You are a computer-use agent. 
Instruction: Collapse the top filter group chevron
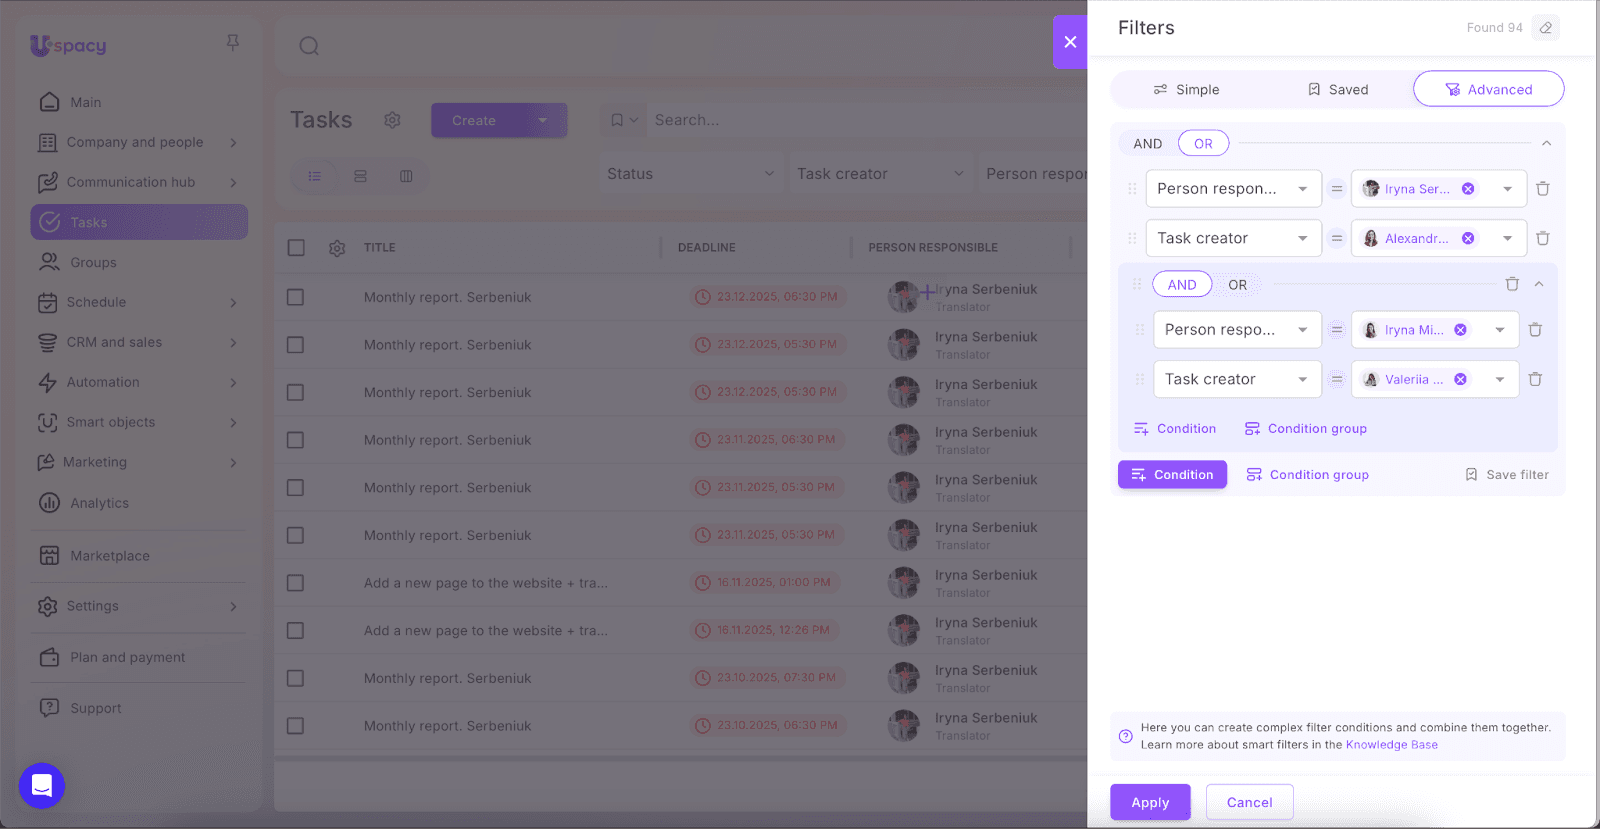1546,144
